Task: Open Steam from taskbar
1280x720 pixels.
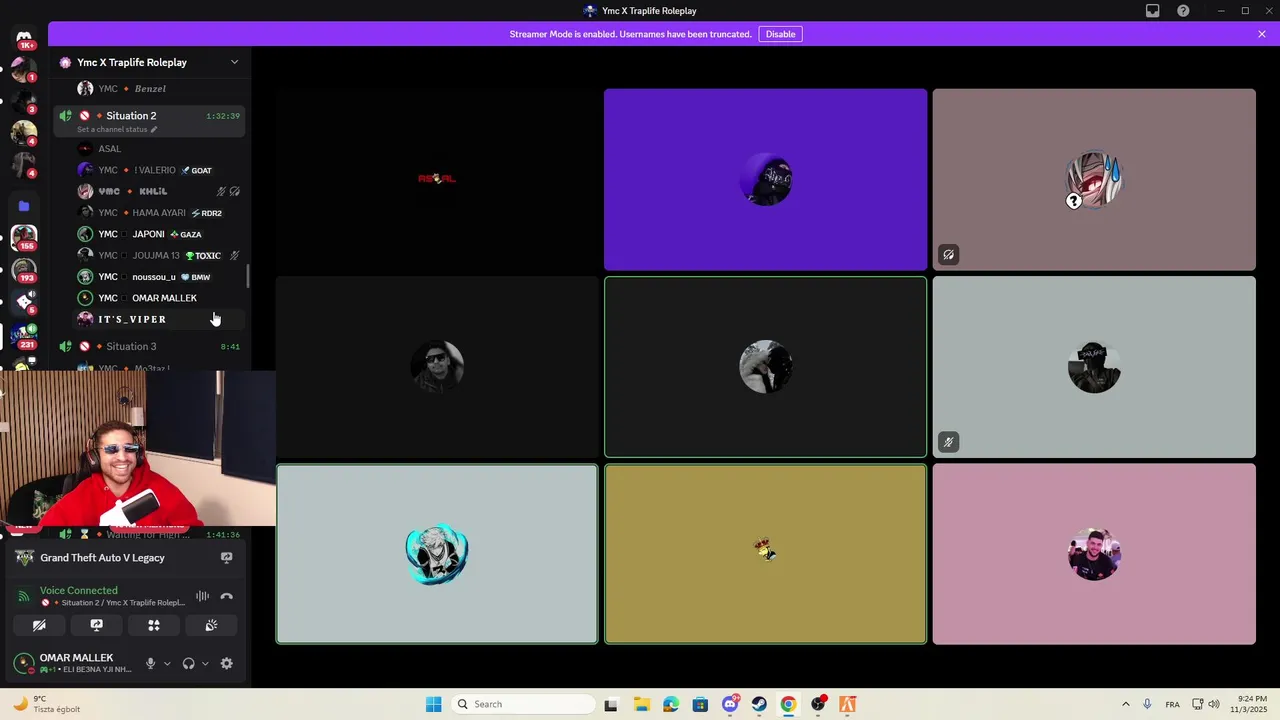Action: 759,704
